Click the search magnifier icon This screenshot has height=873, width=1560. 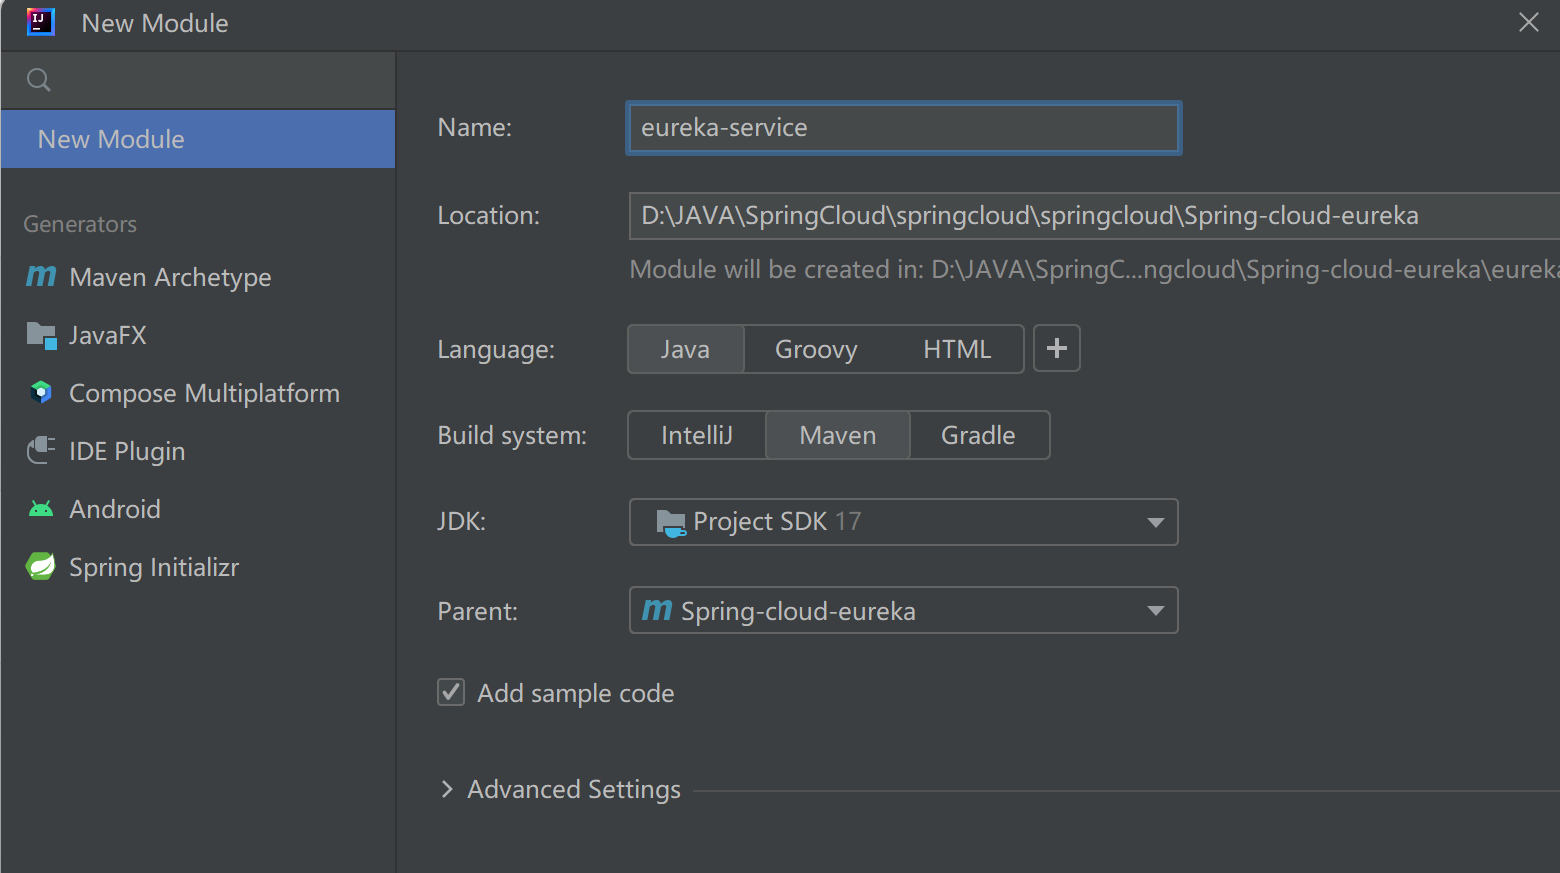tap(38, 80)
